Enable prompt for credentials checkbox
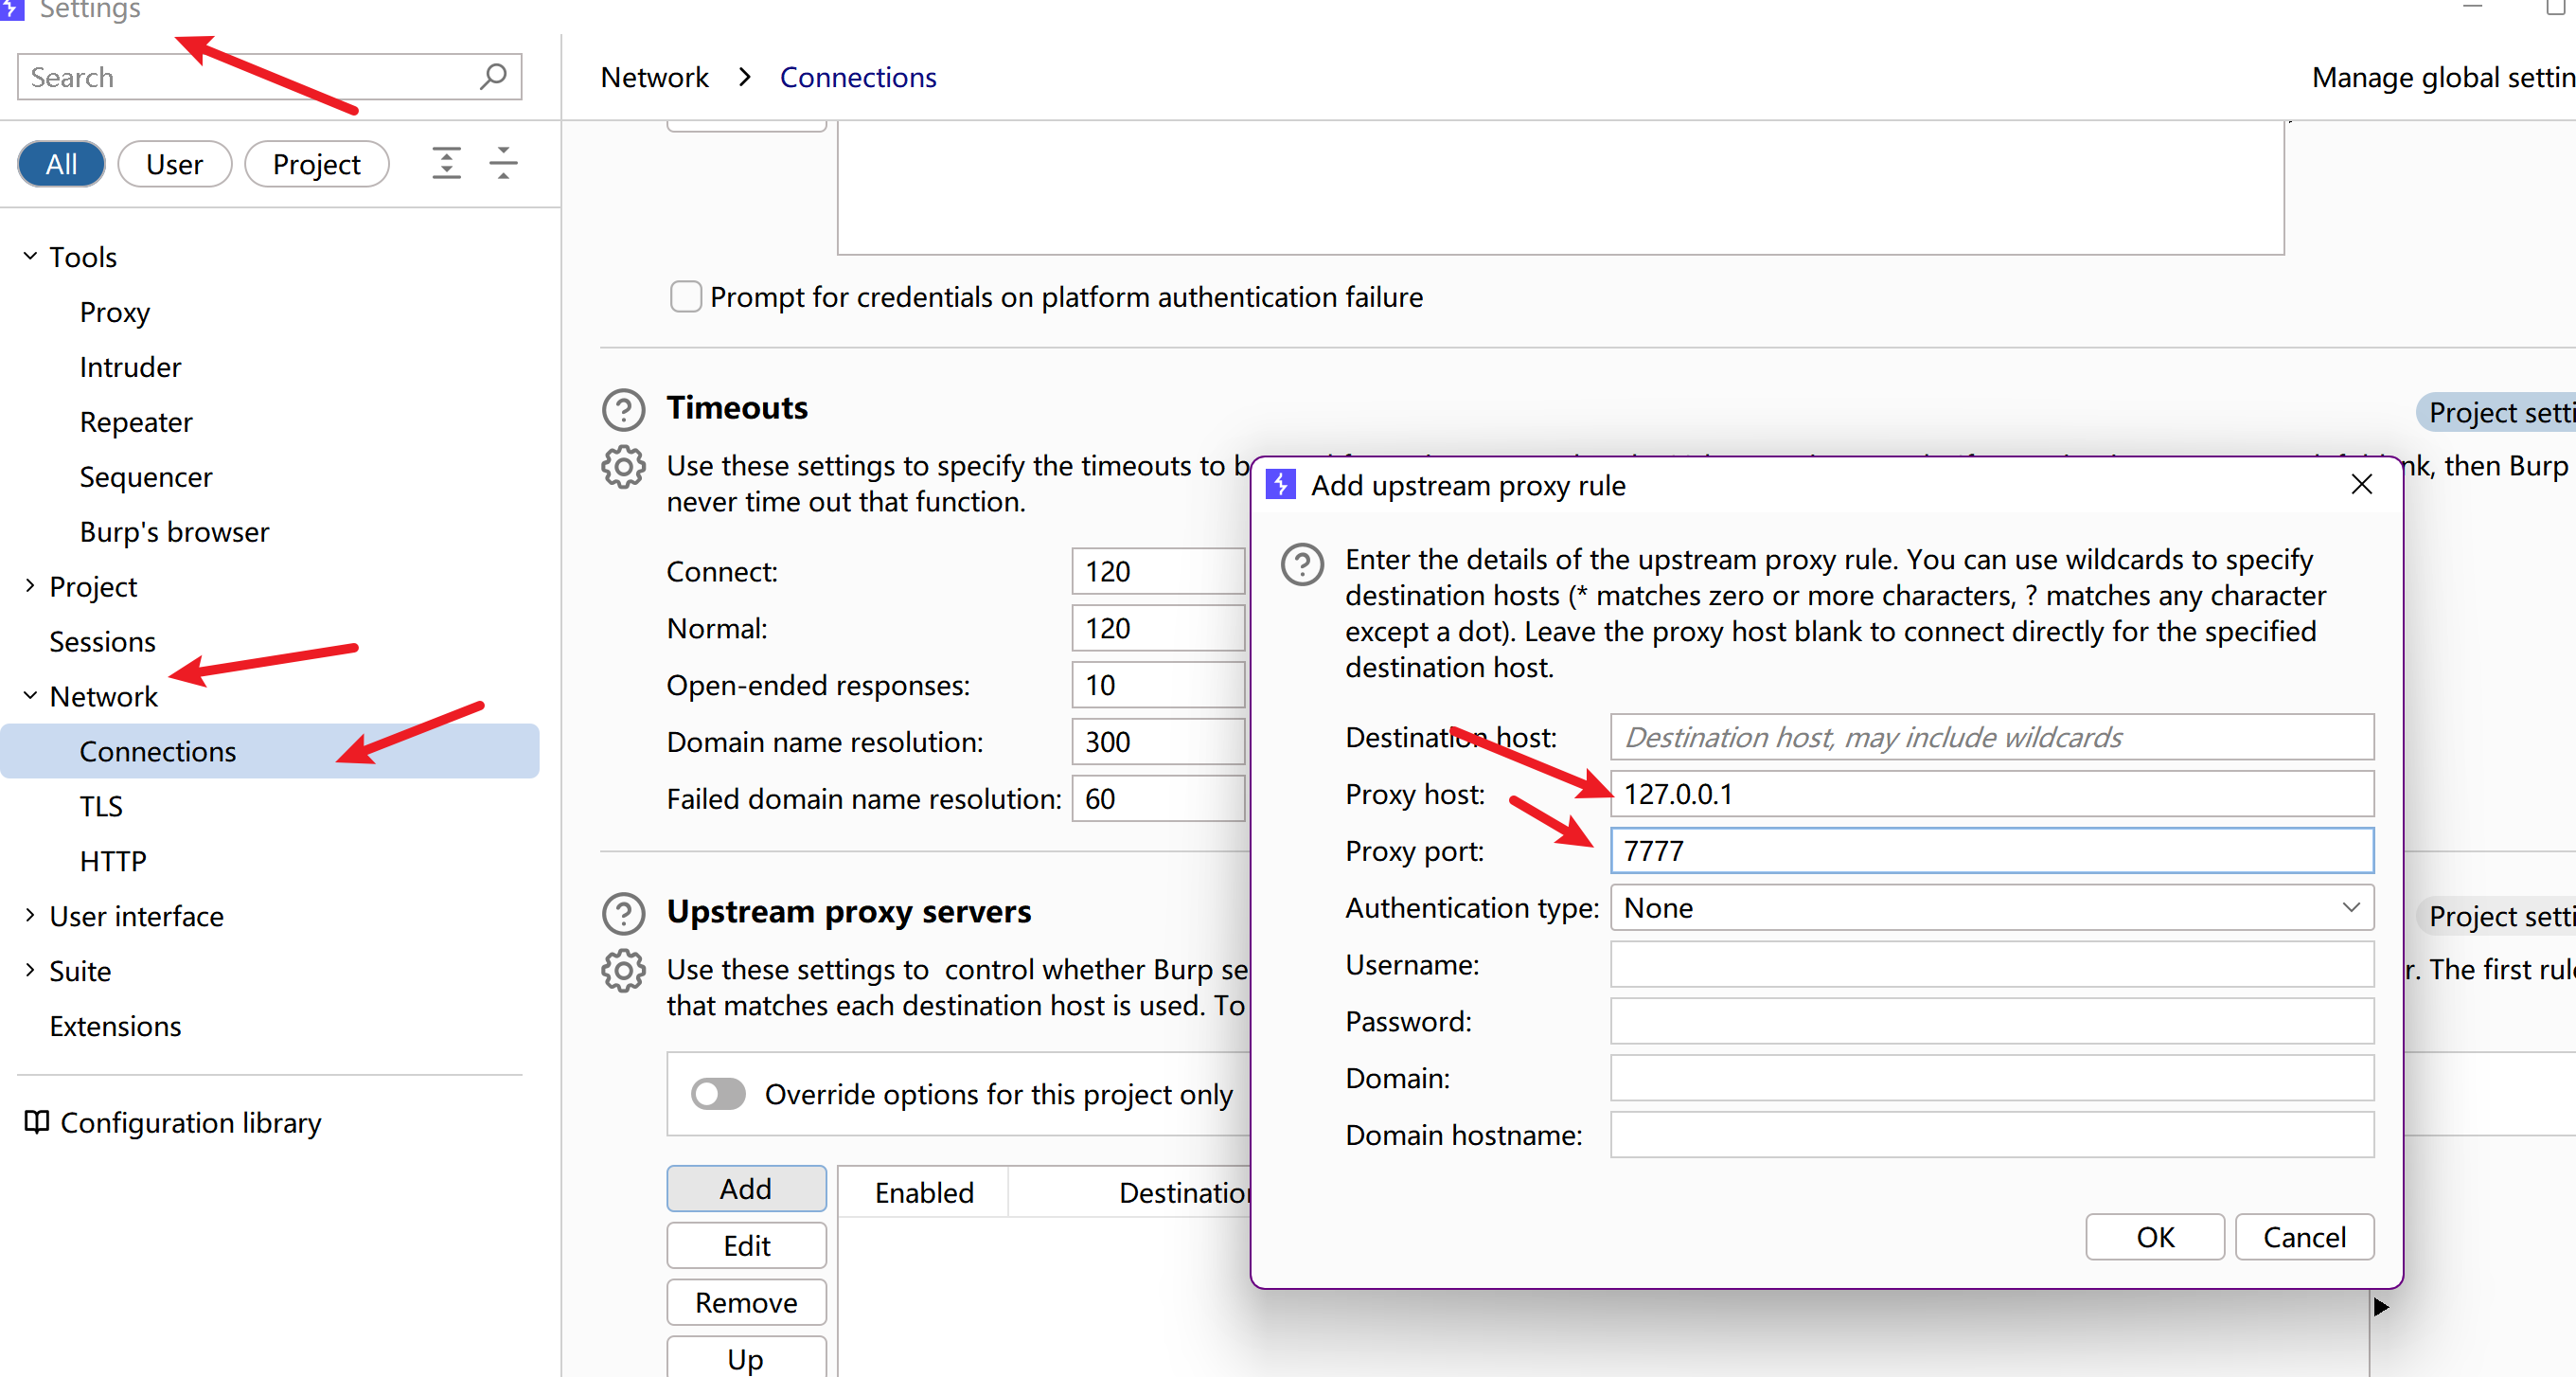The width and height of the screenshot is (2576, 1377). 686,297
